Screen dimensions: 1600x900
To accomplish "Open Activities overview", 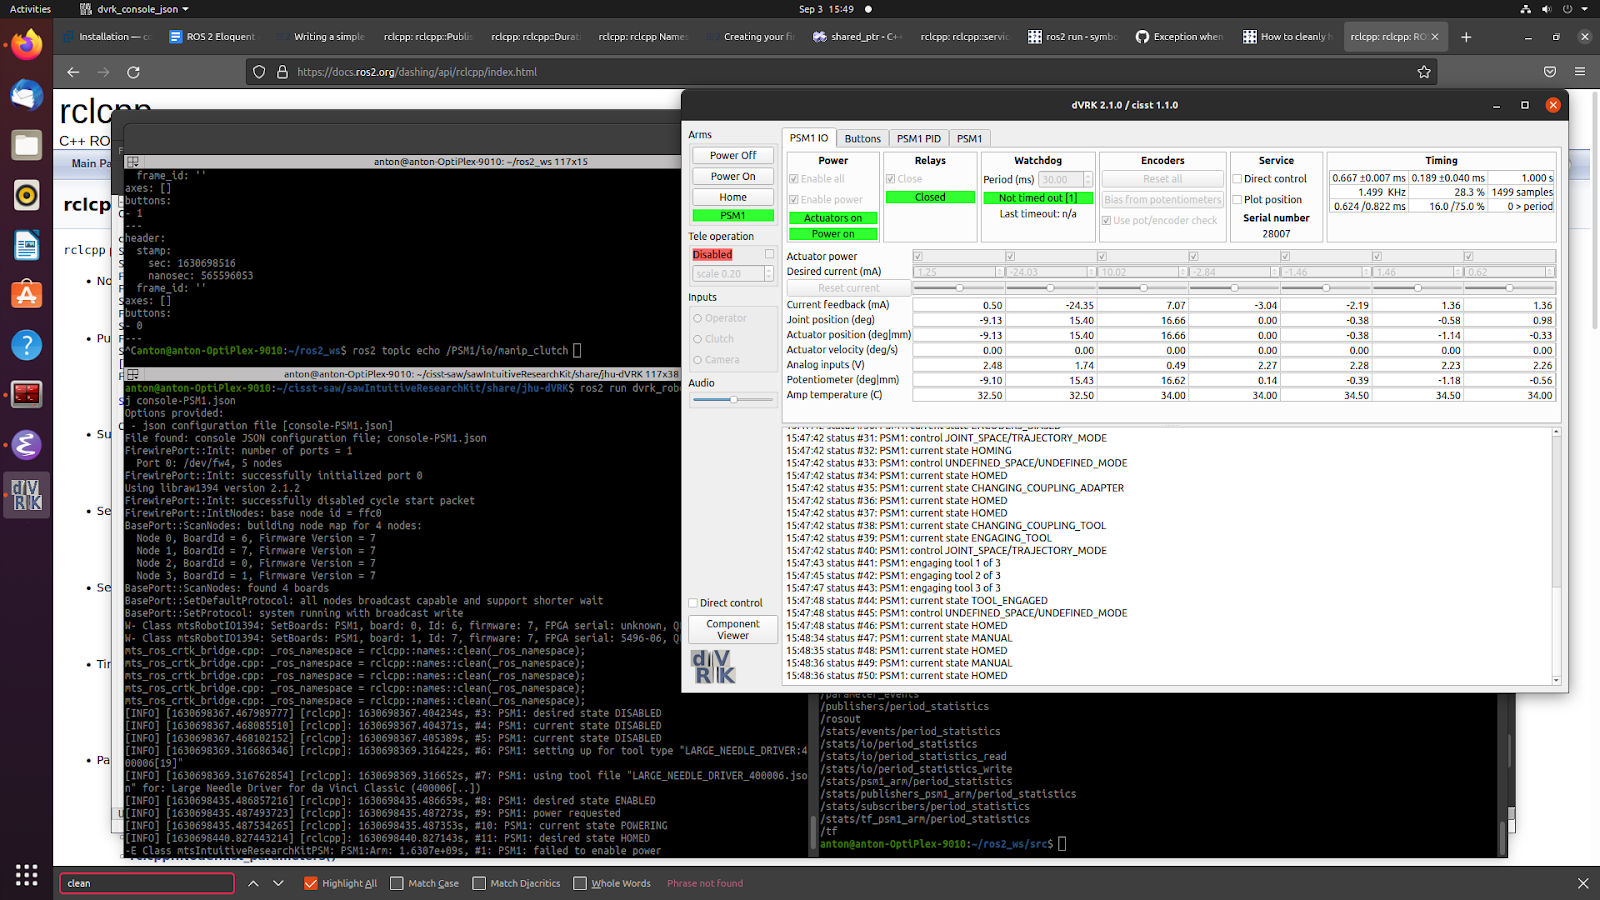I will click(30, 9).
